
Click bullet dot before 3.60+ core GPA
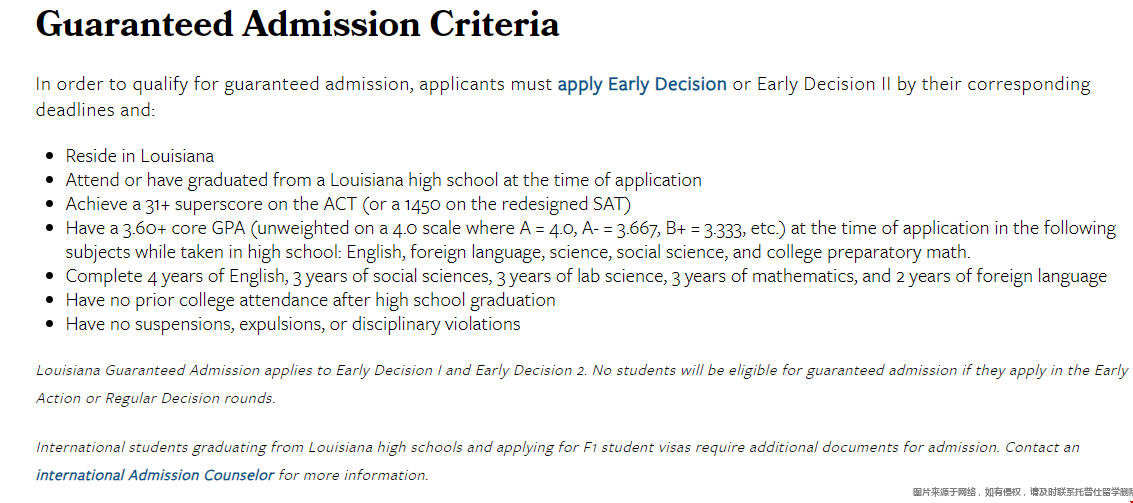pyautogui.click(x=49, y=228)
